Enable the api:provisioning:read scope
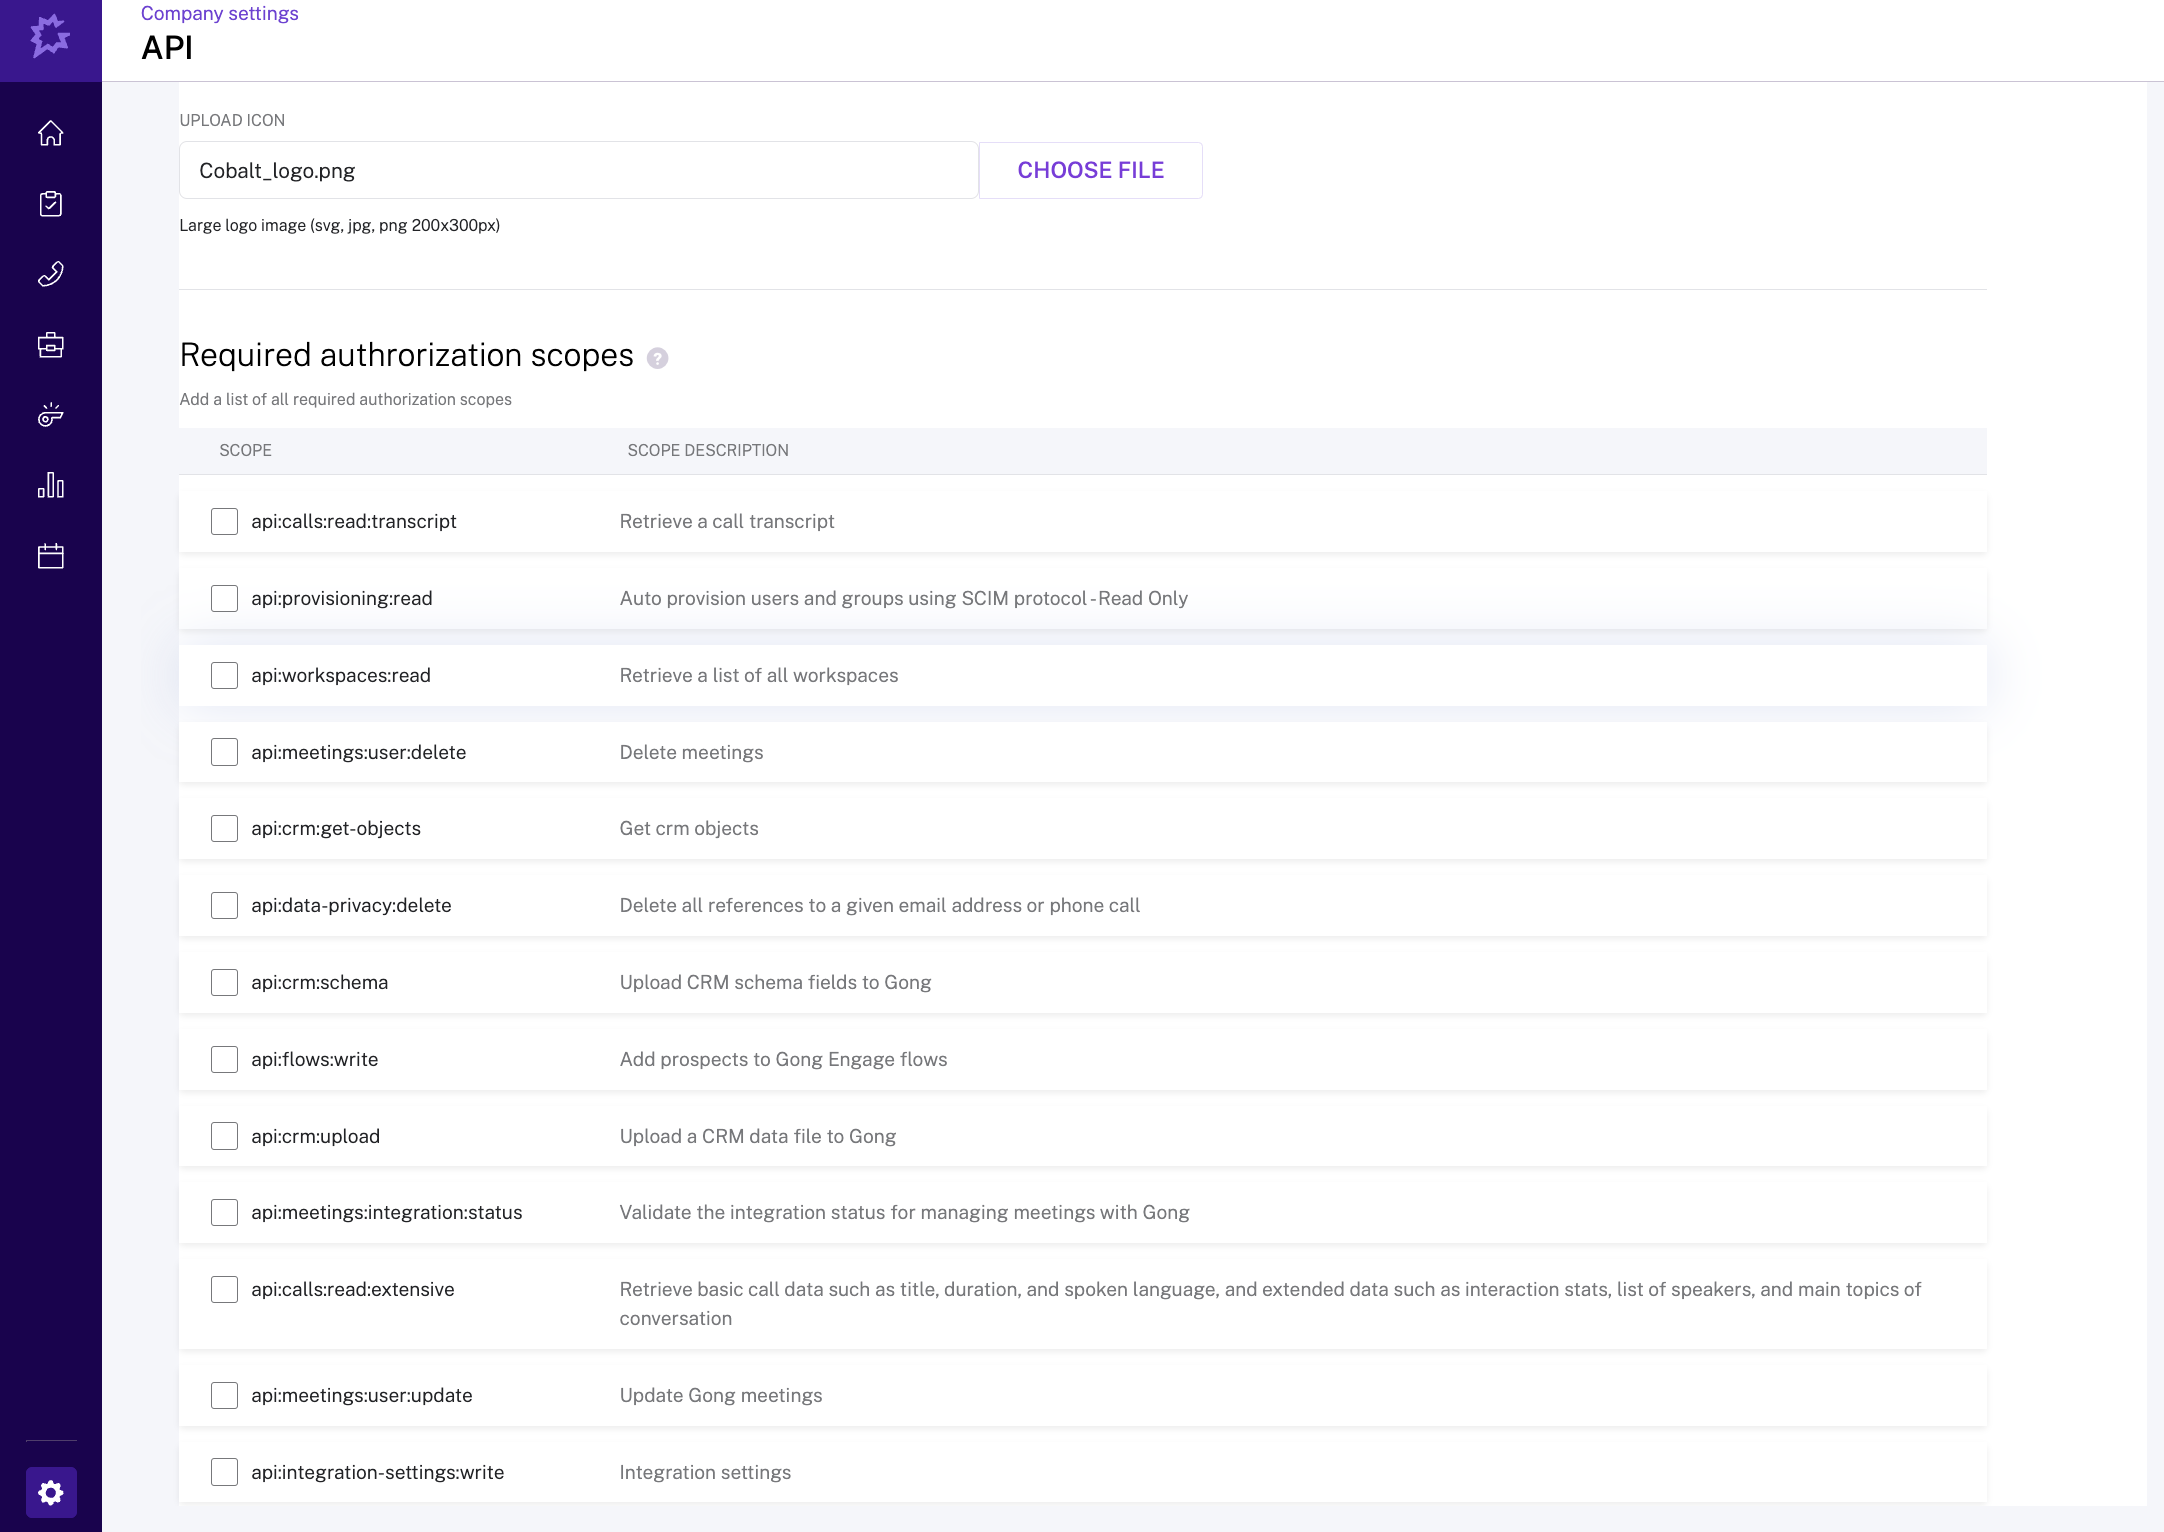 tap(224, 598)
